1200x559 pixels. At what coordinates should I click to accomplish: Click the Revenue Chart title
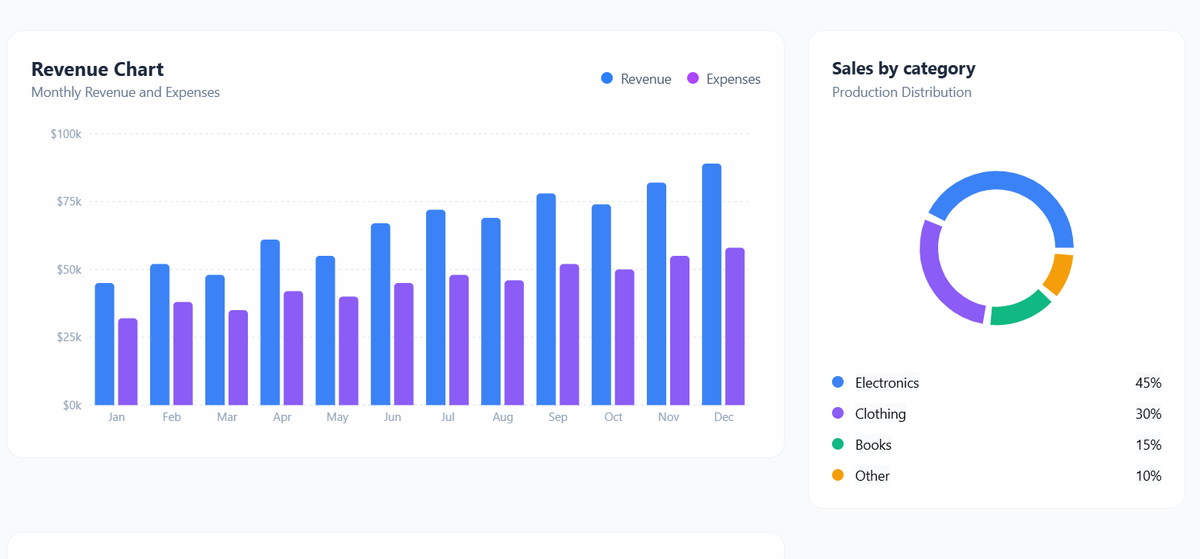tap(97, 69)
